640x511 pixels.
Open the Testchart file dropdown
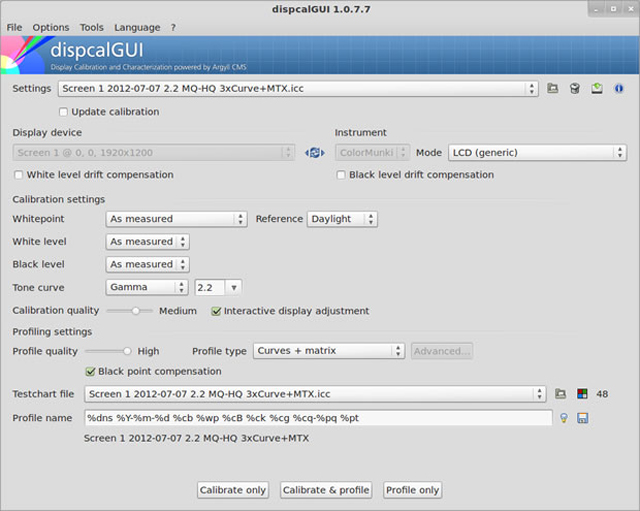pyautogui.click(x=315, y=394)
